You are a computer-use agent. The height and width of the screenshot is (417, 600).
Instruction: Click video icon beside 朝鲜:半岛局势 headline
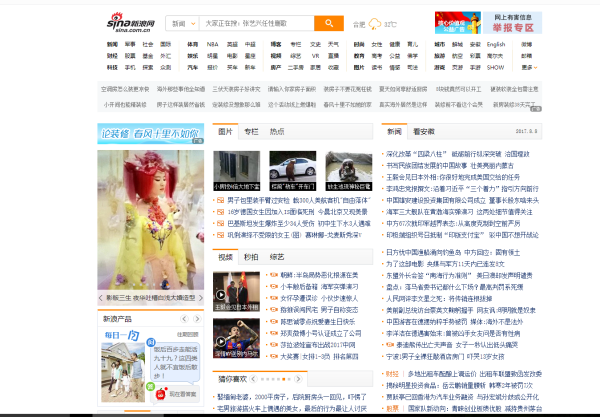tap(274, 275)
